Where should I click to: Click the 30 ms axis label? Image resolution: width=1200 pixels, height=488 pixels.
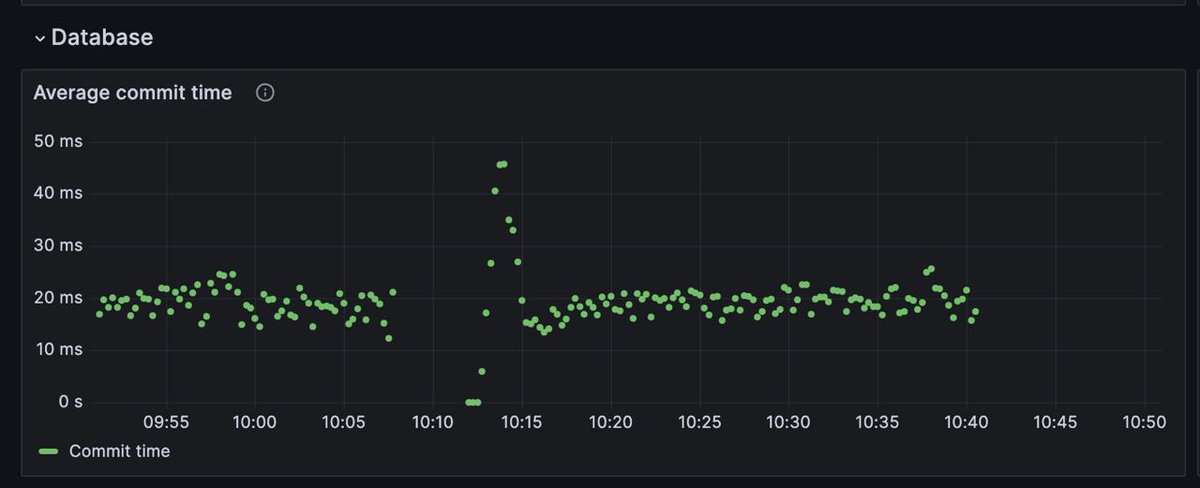(x=58, y=245)
